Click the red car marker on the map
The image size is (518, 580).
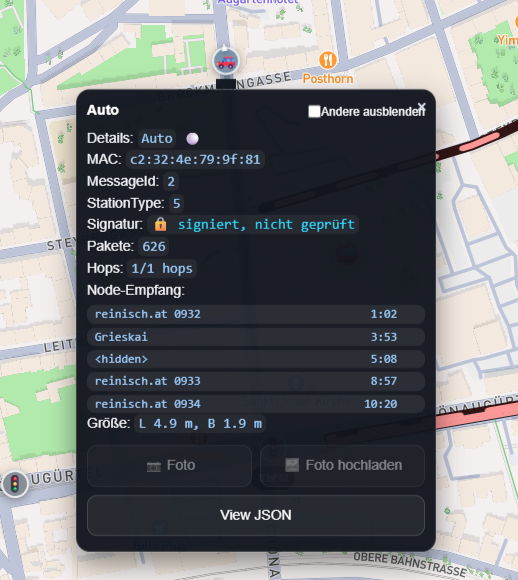226,61
